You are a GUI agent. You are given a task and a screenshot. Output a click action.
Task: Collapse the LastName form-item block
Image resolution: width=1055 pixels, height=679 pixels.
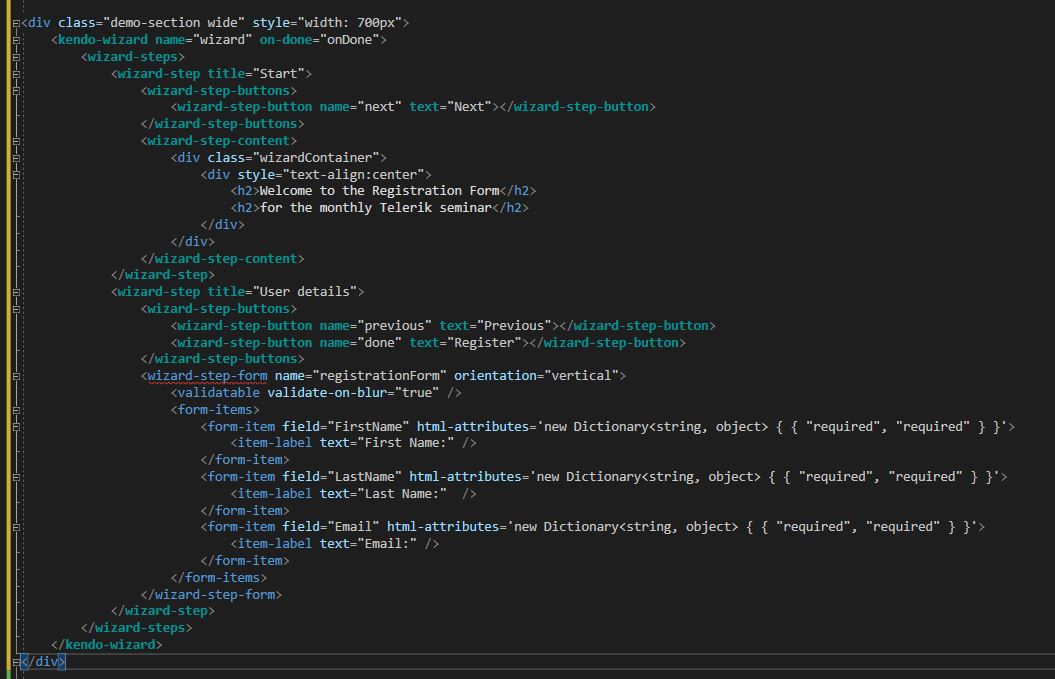click(x=16, y=477)
